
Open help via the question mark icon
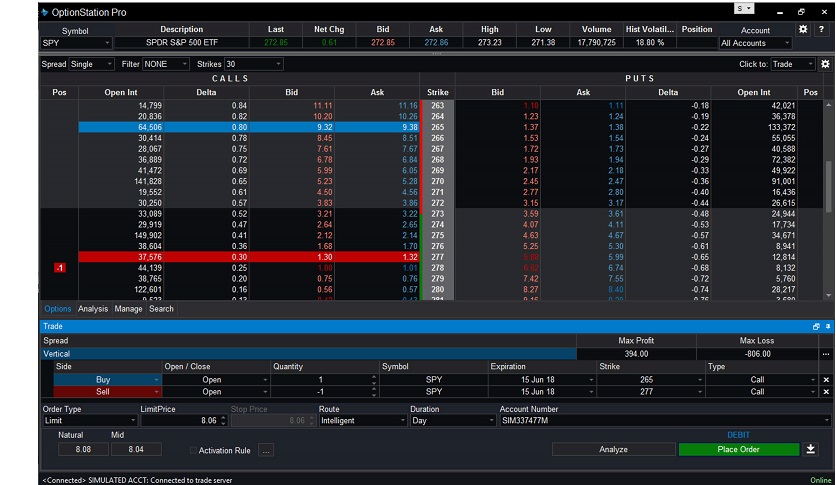tap(821, 29)
